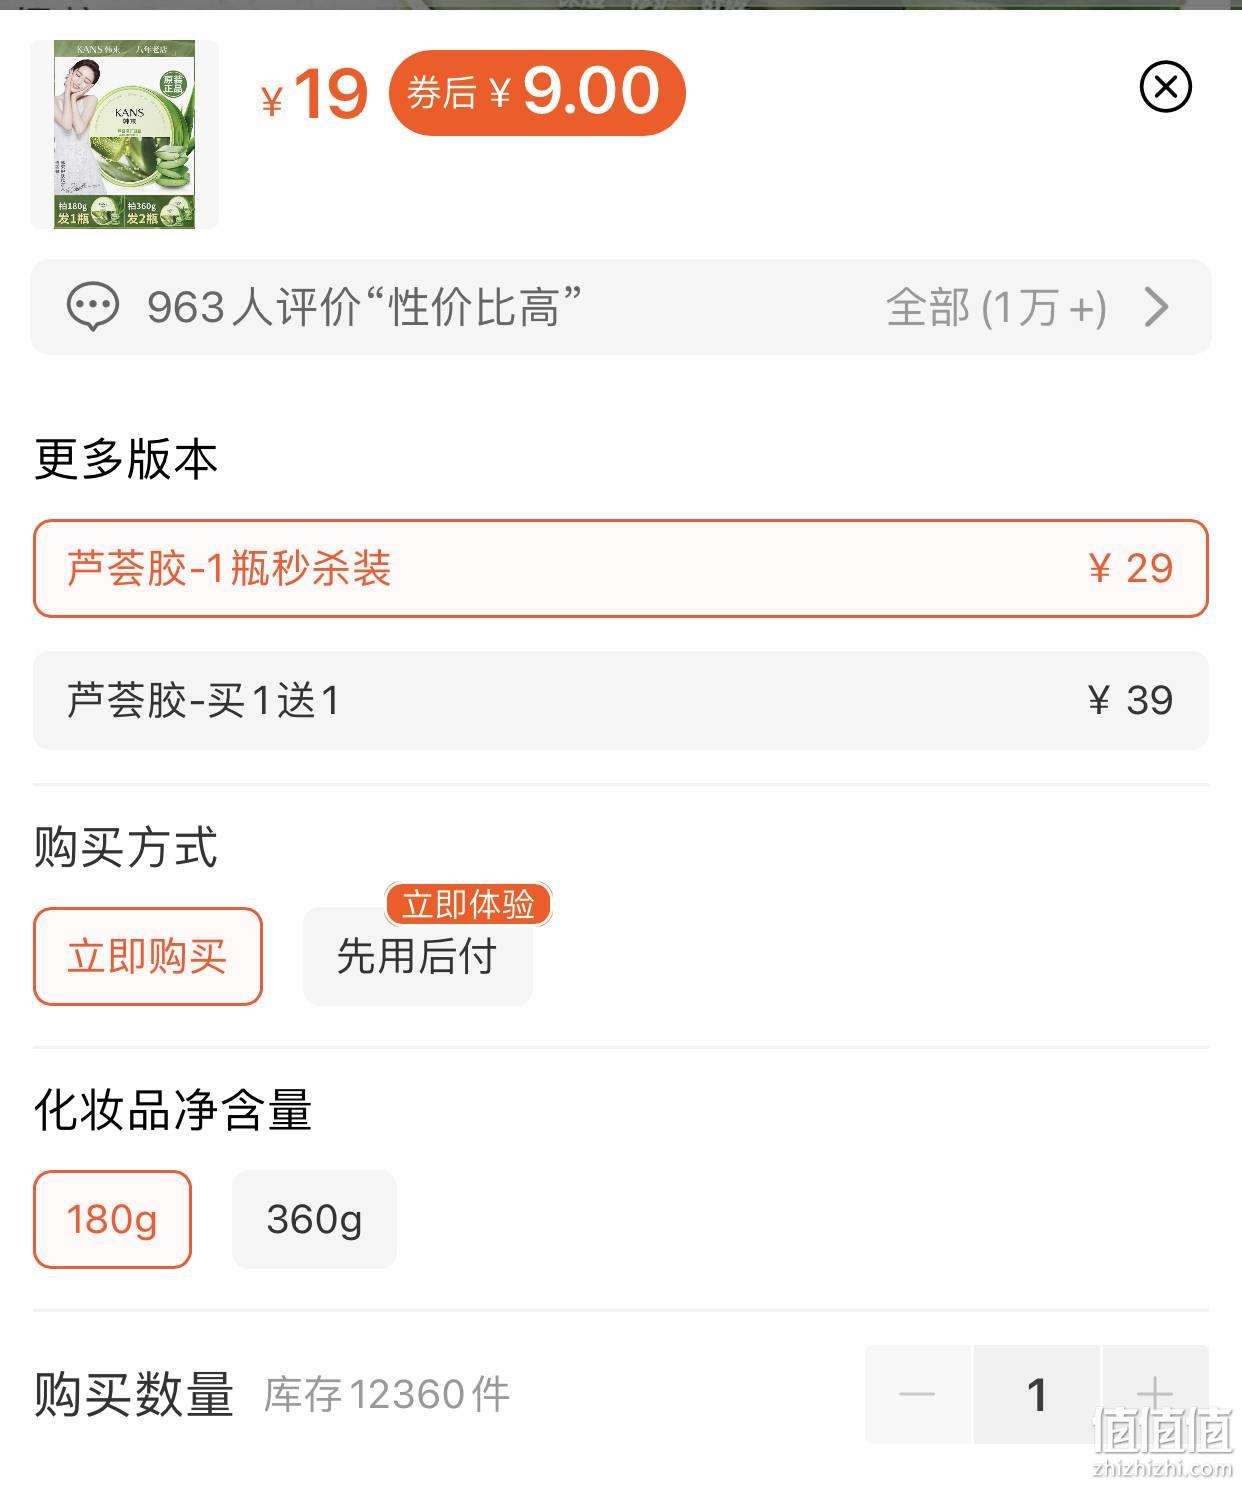Open the 963人评价 性价比高 review bar
This screenshot has height=1486, width=1242.
tap(621, 307)
